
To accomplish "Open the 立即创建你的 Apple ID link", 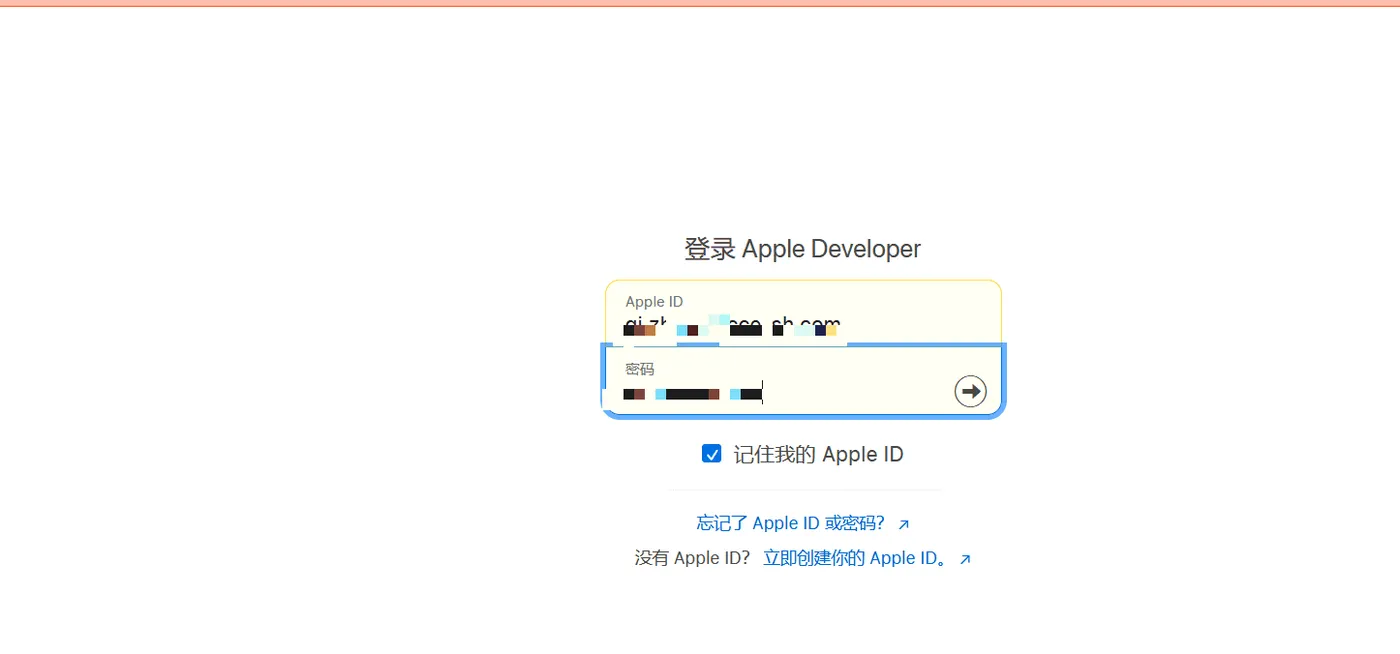I will pos(867,558).
